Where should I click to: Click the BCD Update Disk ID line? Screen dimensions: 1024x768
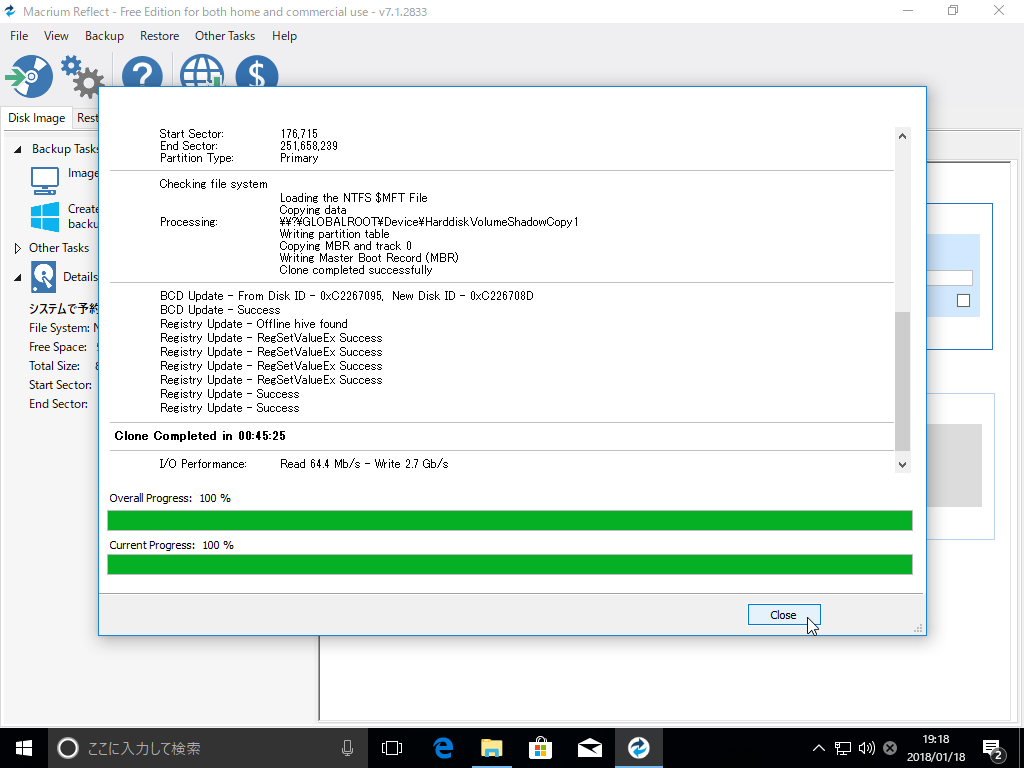[347, 296]
